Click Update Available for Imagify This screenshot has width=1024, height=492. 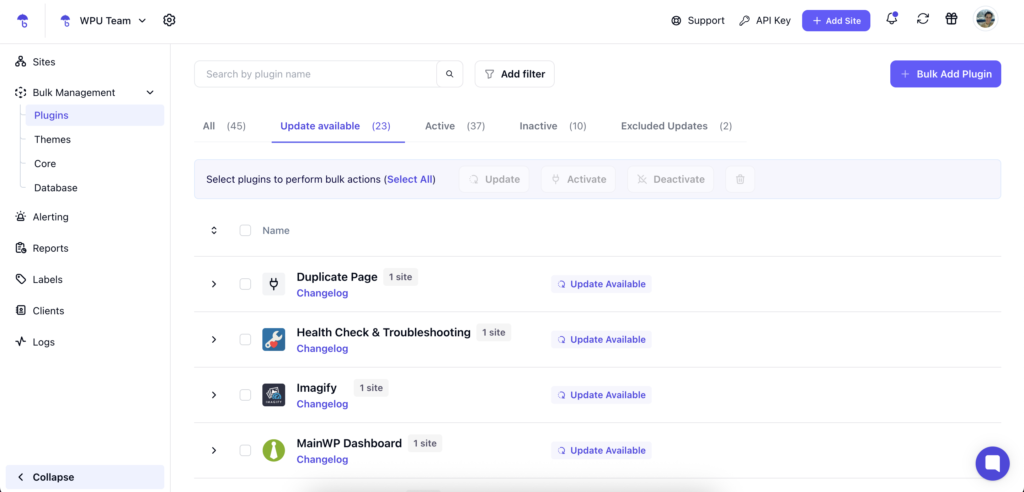click(601, 395)
